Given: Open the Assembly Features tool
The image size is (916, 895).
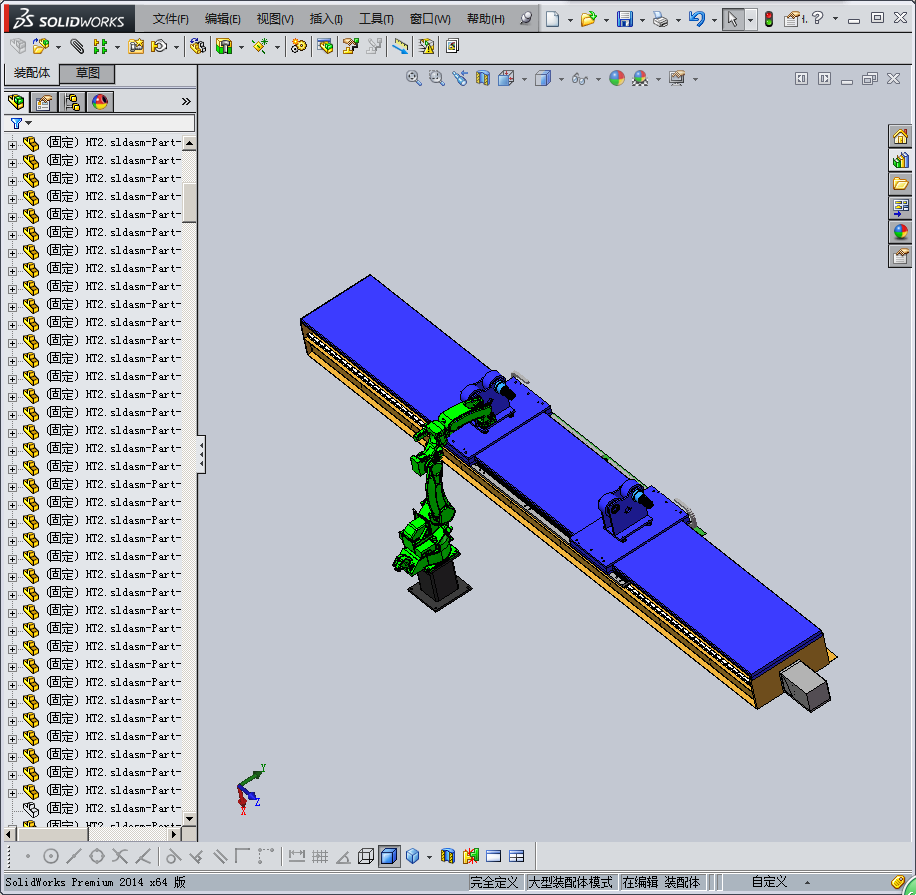Looking at the screenshot, I should point(224,46).
